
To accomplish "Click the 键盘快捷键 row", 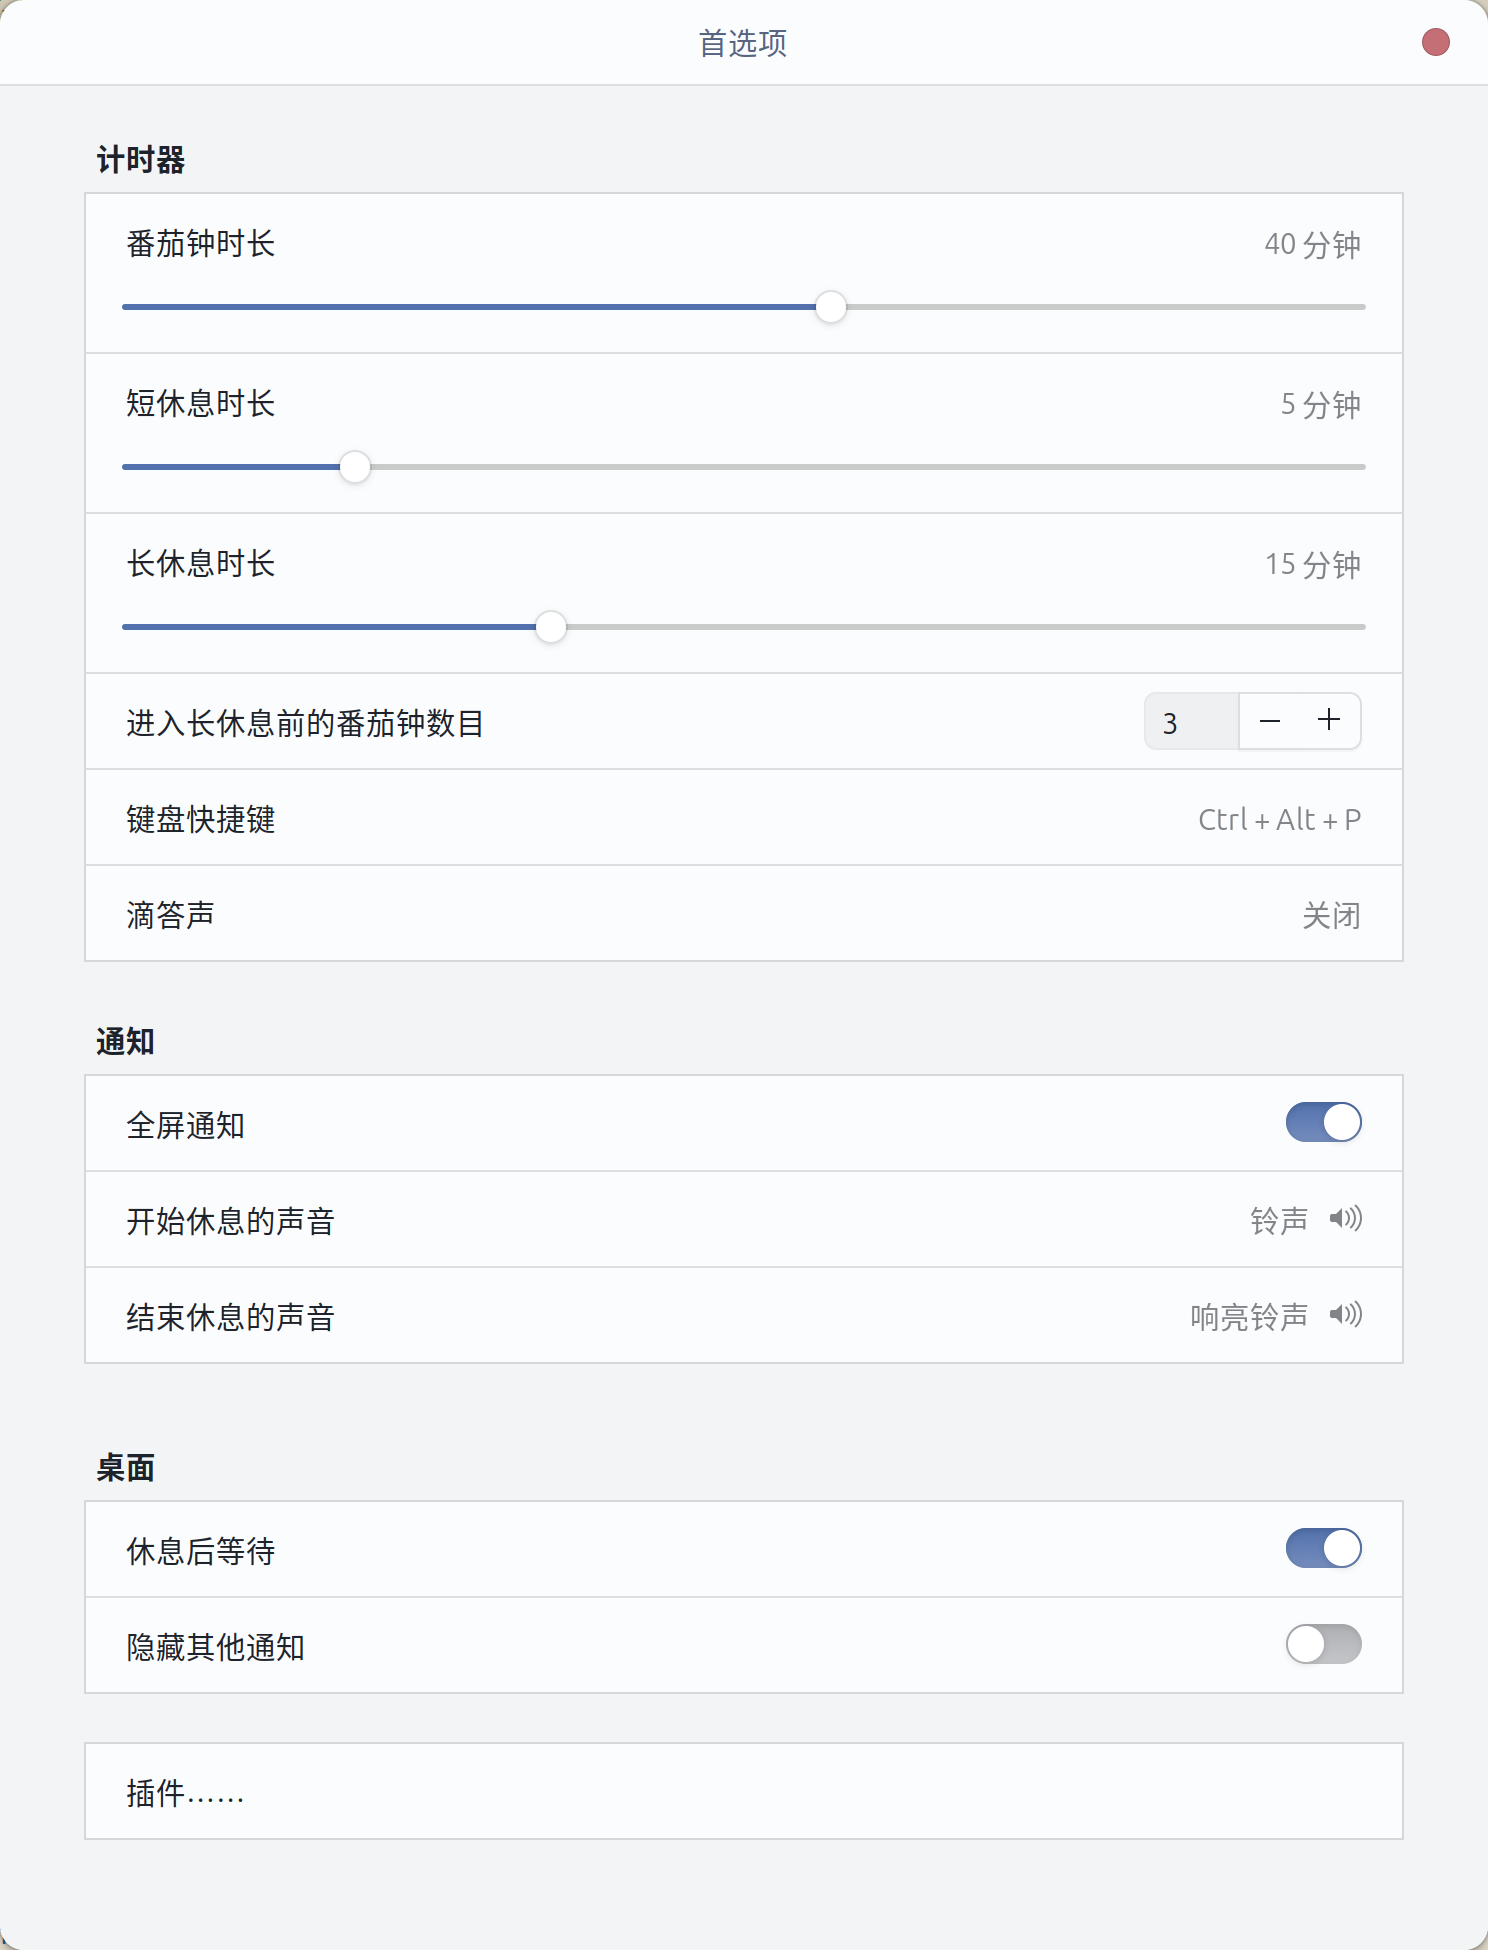I will [x=200, y=819].
